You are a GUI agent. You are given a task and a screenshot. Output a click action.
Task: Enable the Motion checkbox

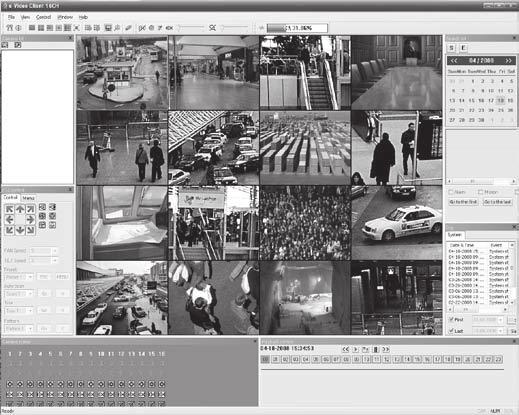click(480, 192)
